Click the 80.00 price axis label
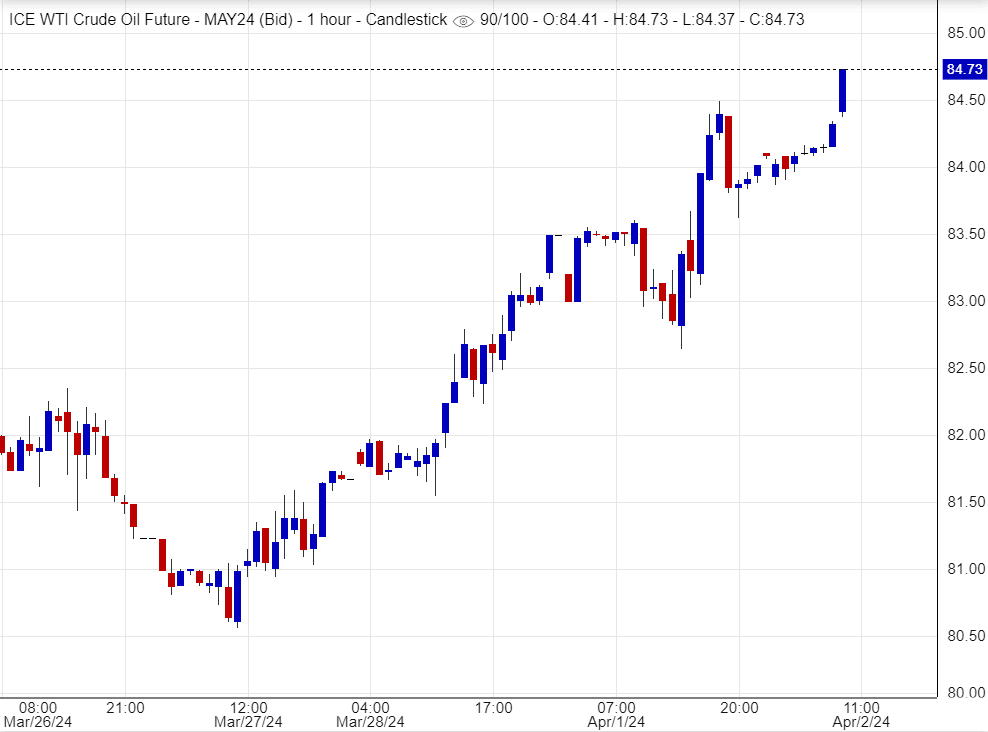988x732 pixels. (964, 692)
